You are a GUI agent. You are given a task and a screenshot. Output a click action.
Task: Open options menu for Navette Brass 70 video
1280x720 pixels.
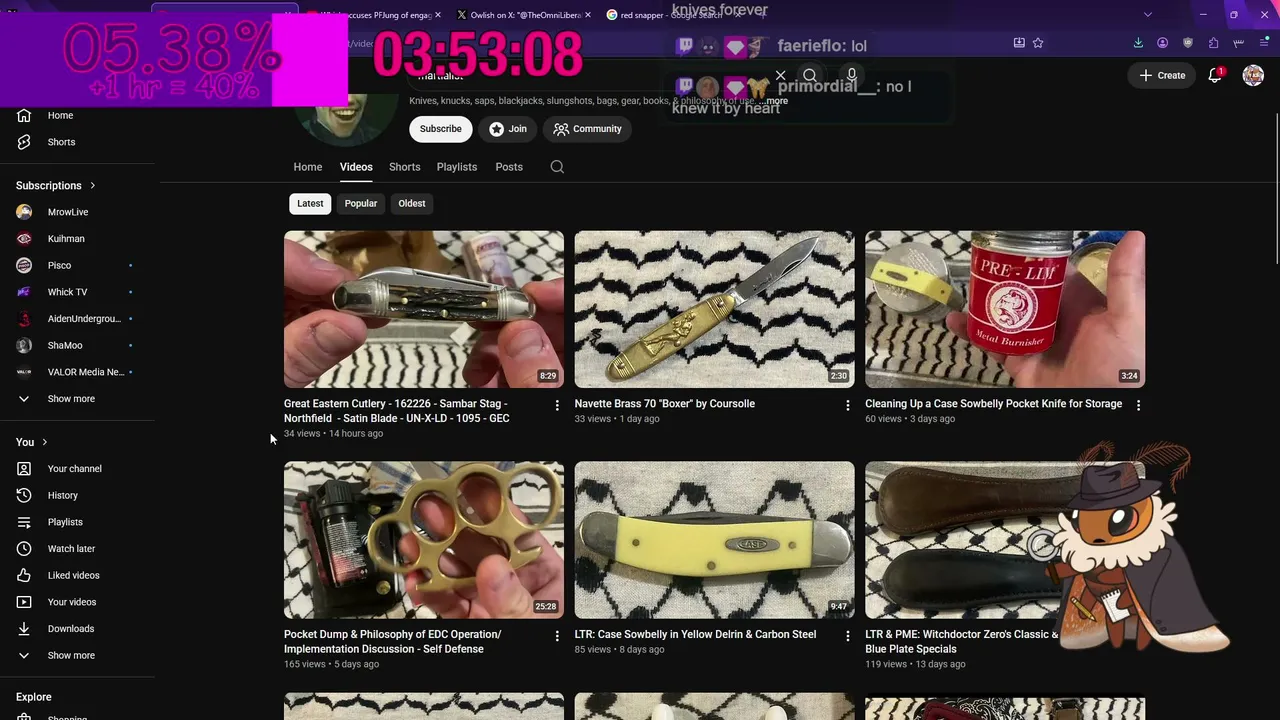[848, 405]
